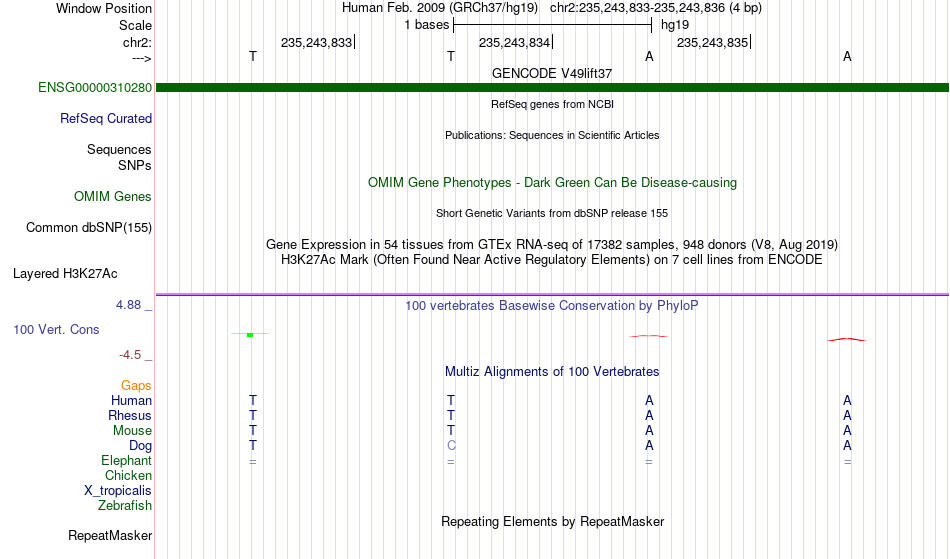Image resolution: width=950 pixels, height=559 pixels.
Task: Click the OMIM Genes track label
Action: click(x=112, y=197)
